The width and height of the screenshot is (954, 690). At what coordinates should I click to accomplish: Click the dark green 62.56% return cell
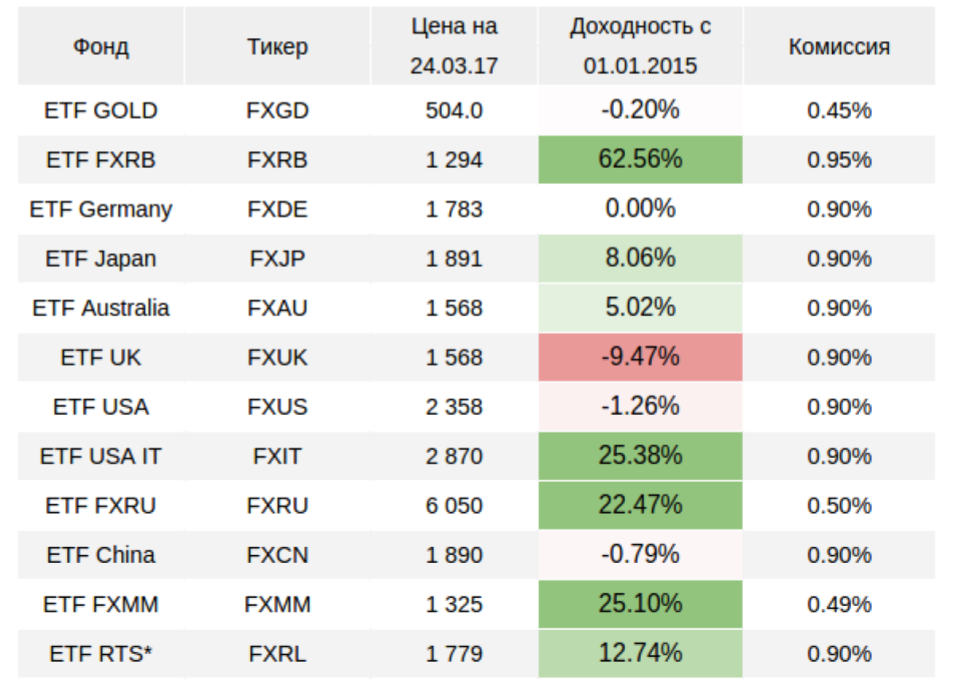click(x=640, y=160)
